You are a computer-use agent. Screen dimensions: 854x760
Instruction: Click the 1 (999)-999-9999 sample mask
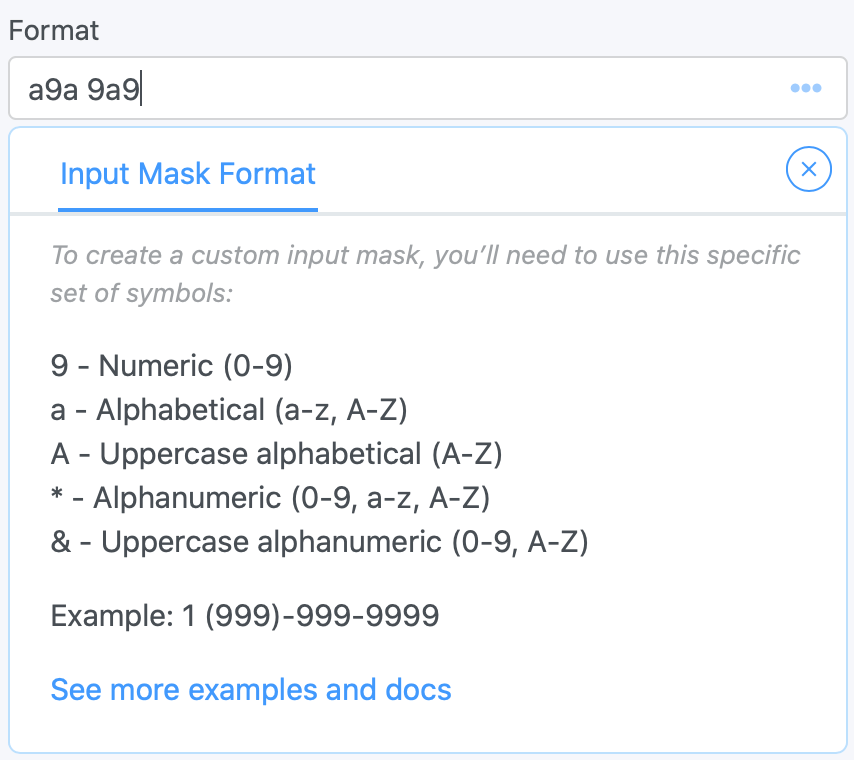click(310, 616)
